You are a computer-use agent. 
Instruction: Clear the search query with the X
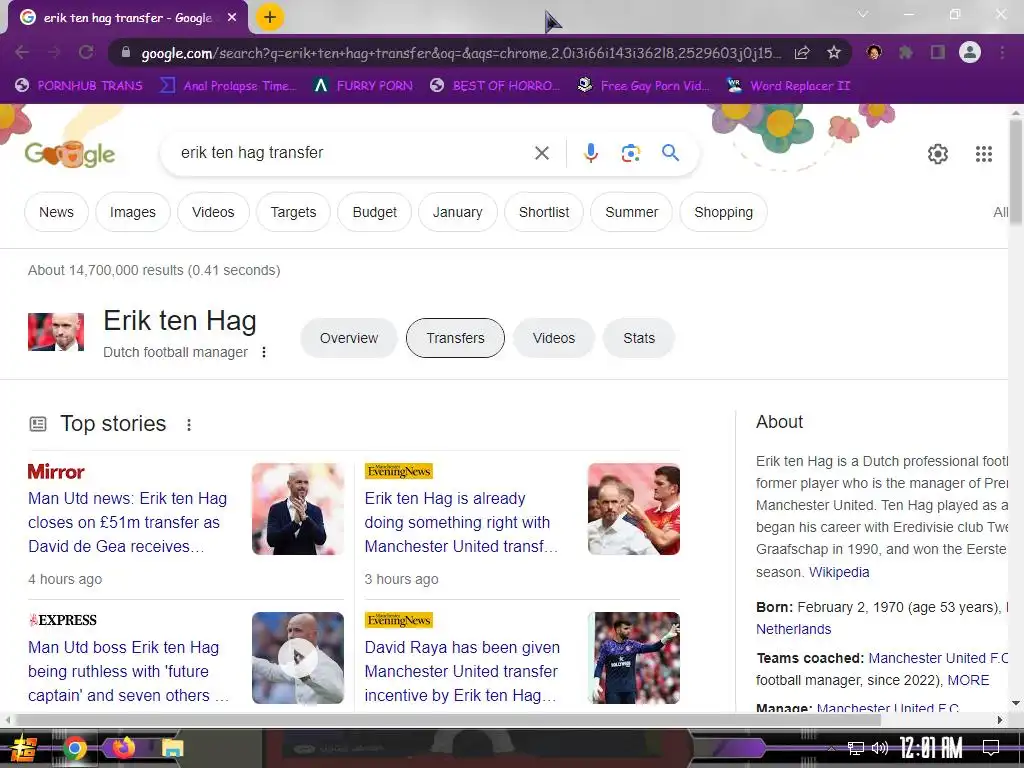click(x=541, y=153)
